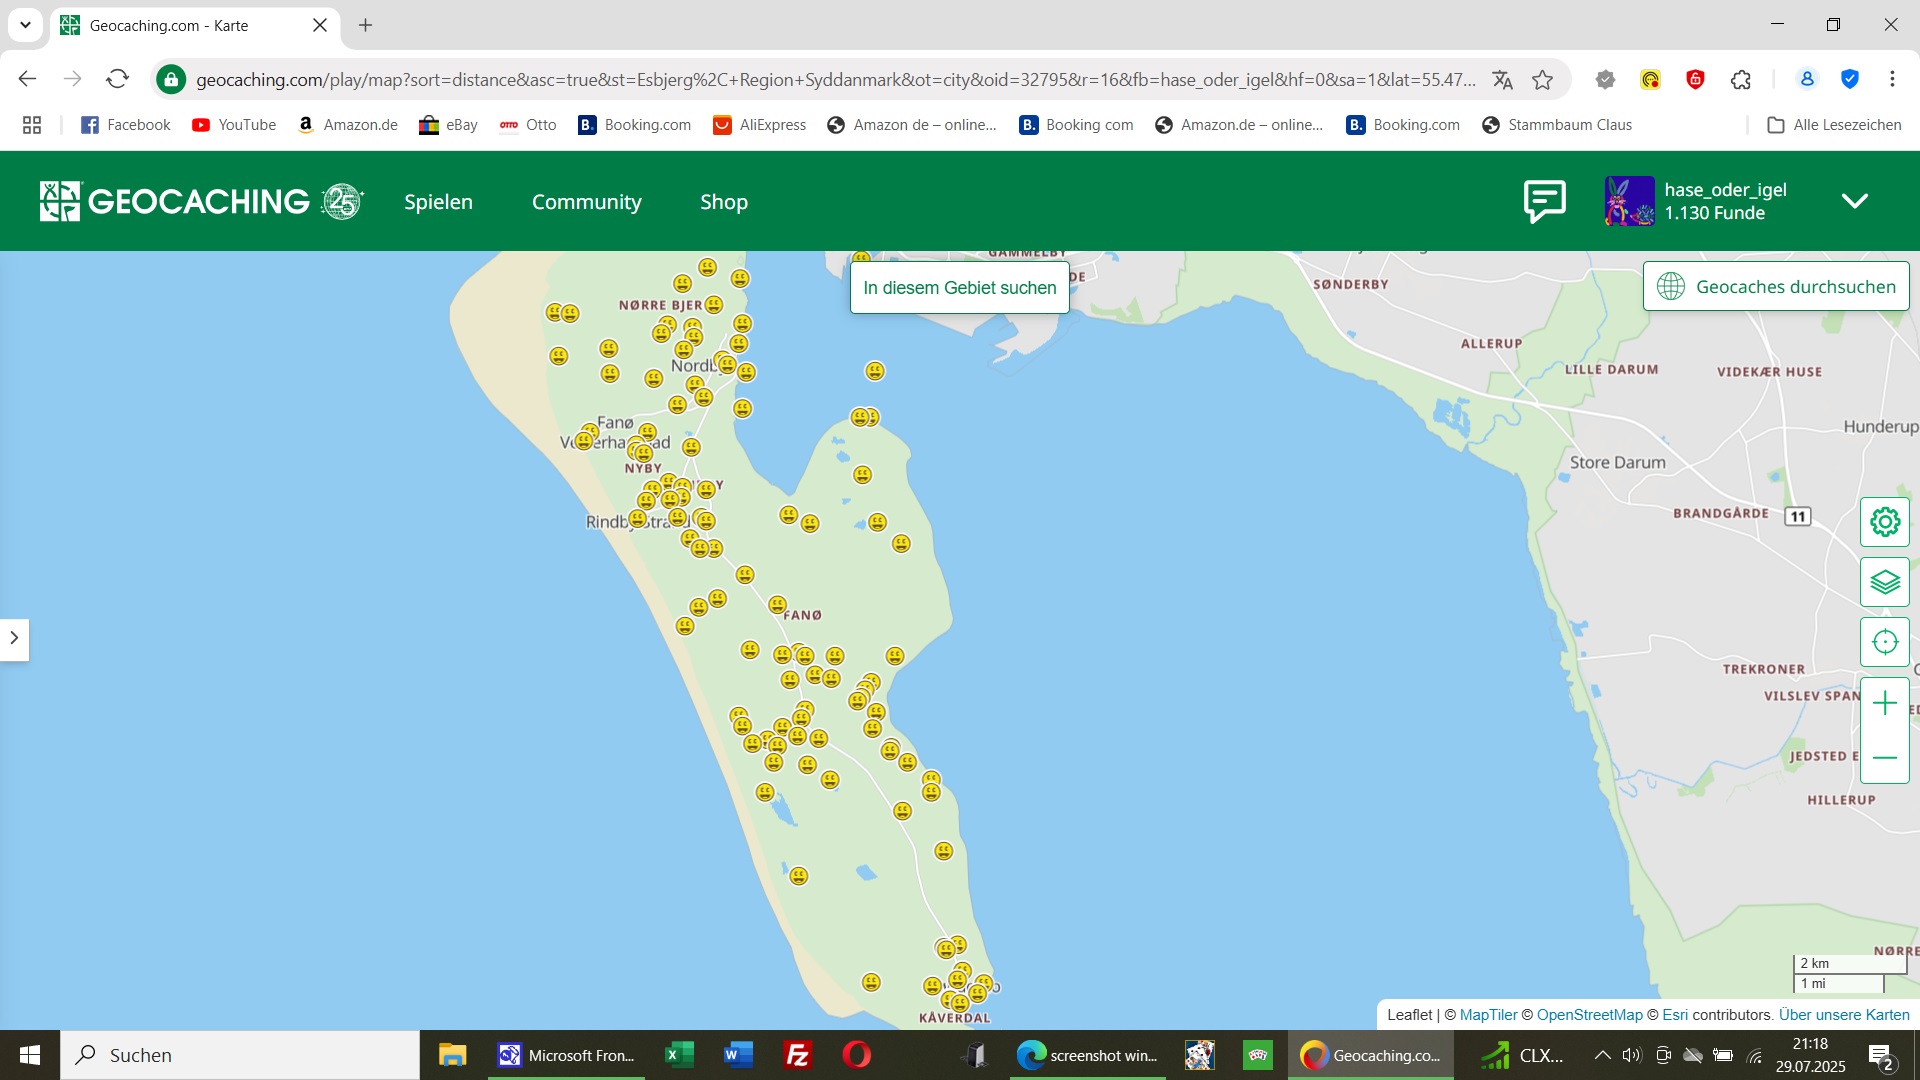
Task: Center map on my location
Action: [x=1885, y=642]
